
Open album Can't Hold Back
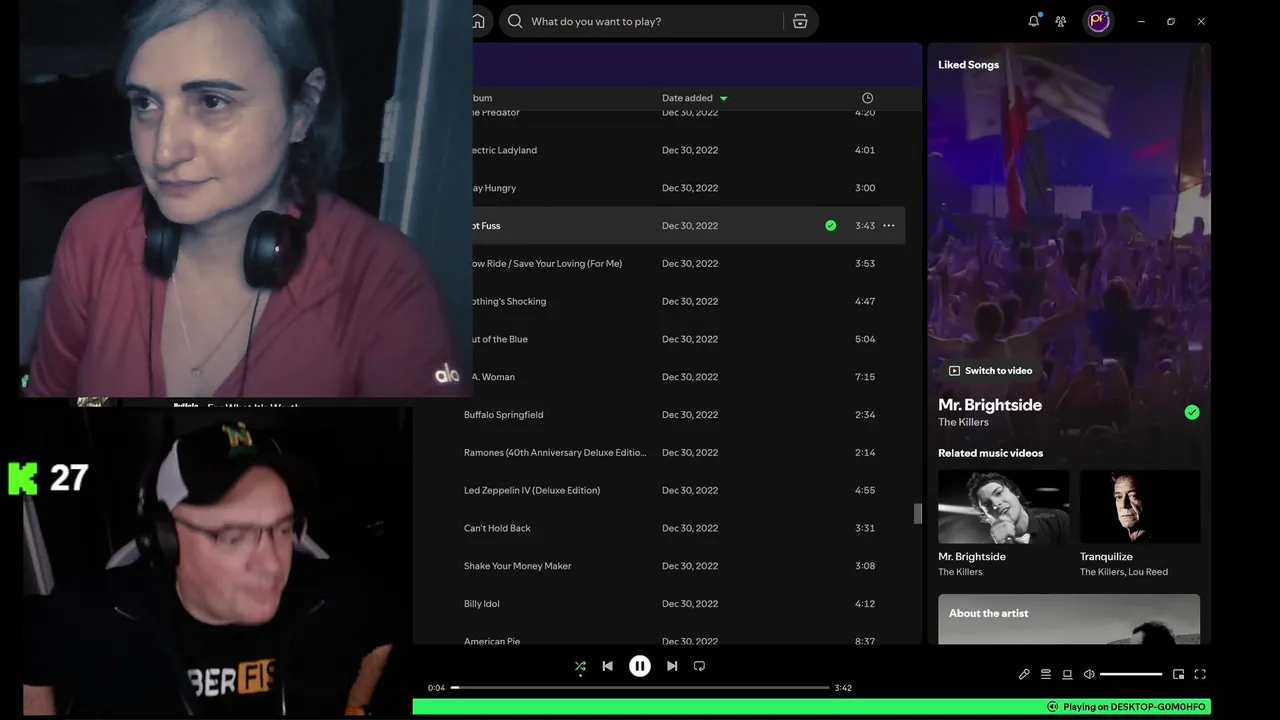click(497, 528)
